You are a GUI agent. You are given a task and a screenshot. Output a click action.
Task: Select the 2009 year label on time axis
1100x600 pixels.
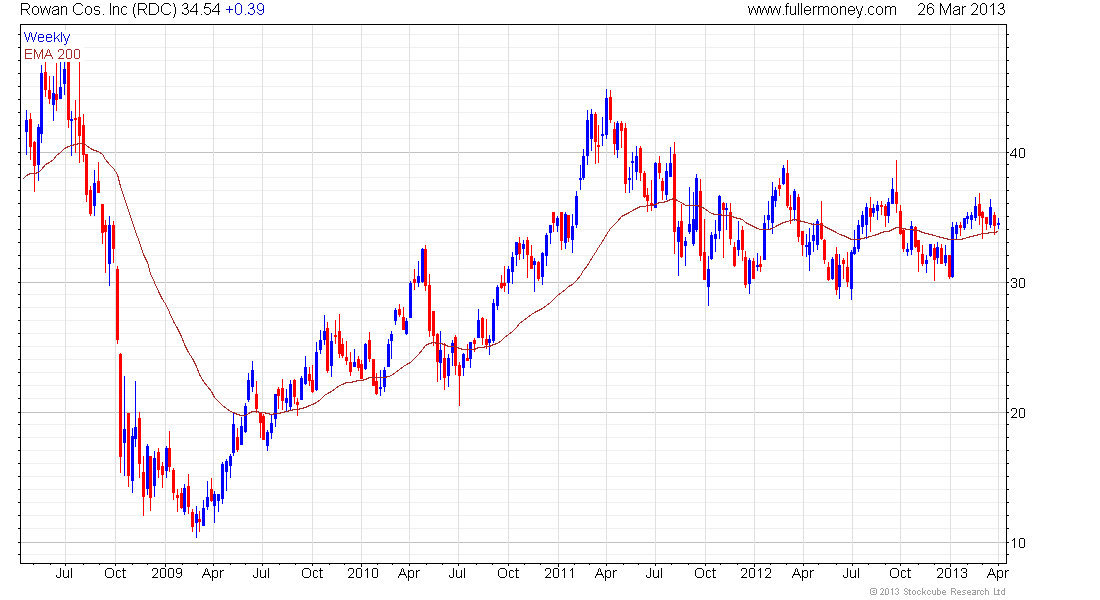[166, 573]
